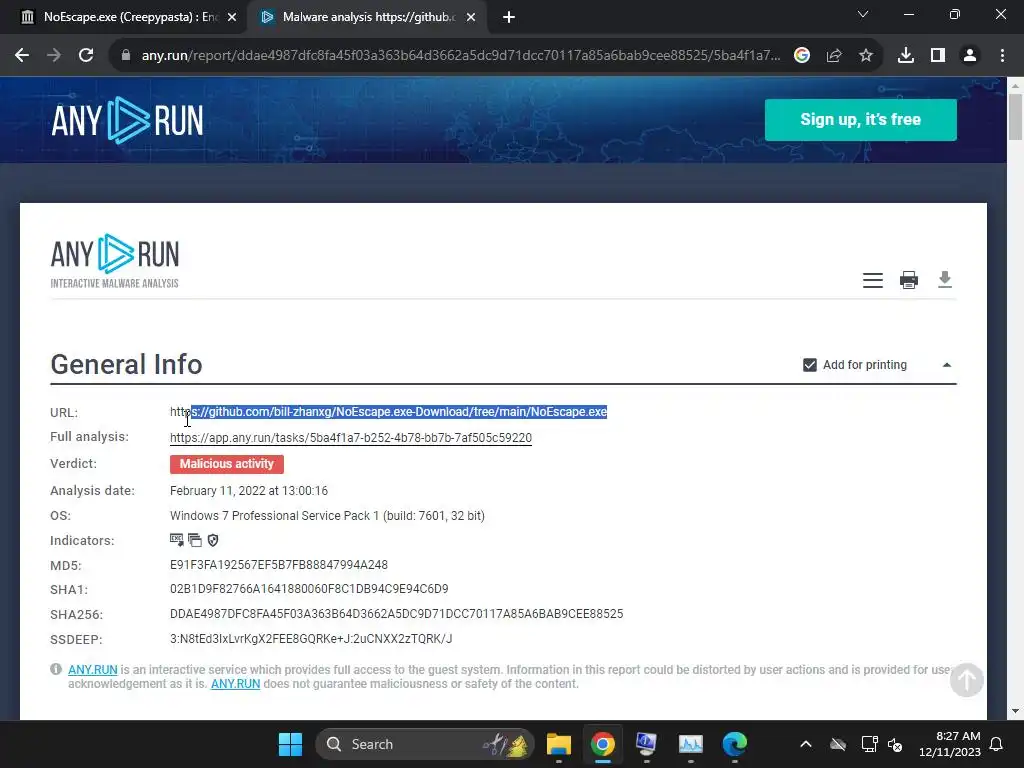
Task: Open the notification bell in tray
Action: click(997, 744)
